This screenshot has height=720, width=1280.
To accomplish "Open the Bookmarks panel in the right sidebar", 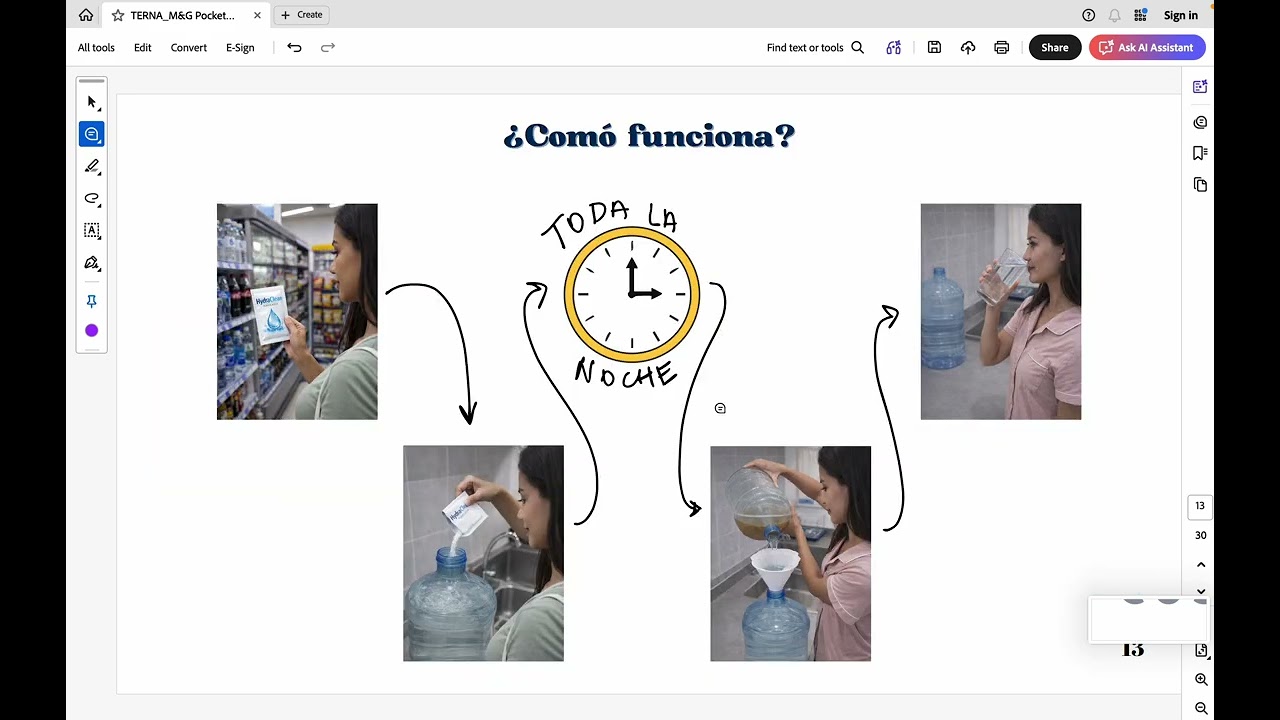I will point(1200,153).
